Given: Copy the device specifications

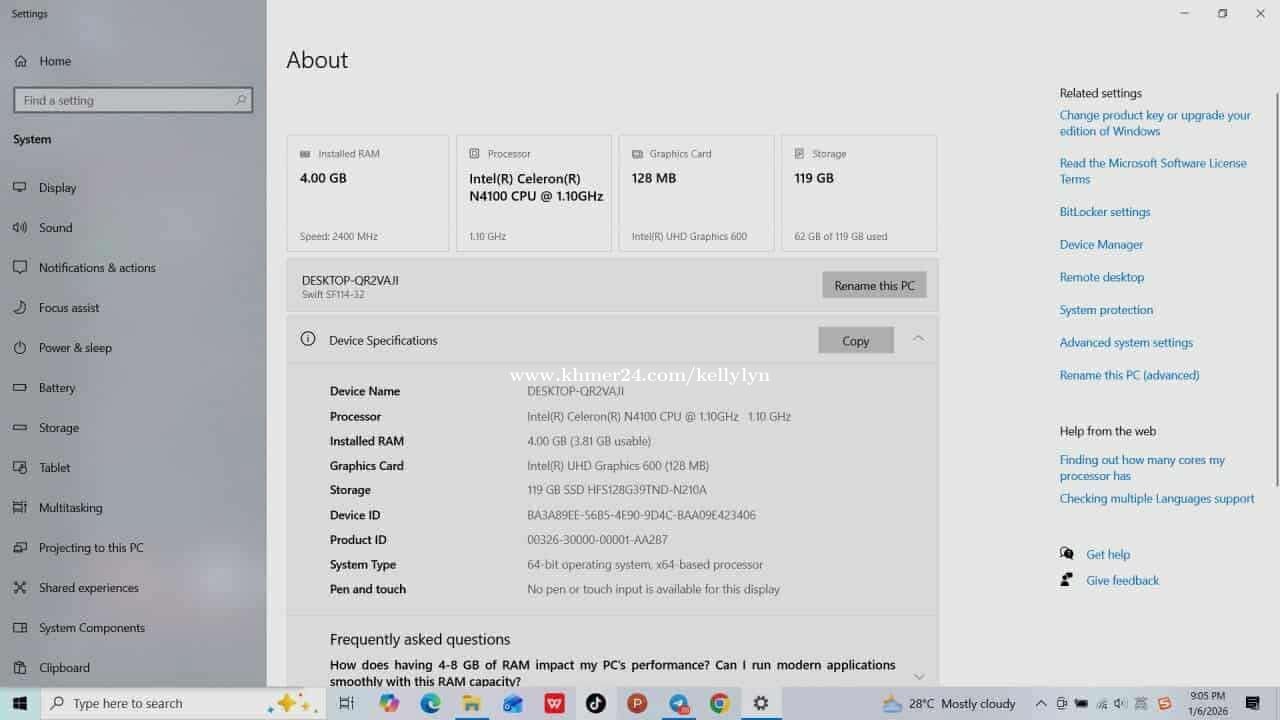Looking at the screenshot, I should (855, 341).
